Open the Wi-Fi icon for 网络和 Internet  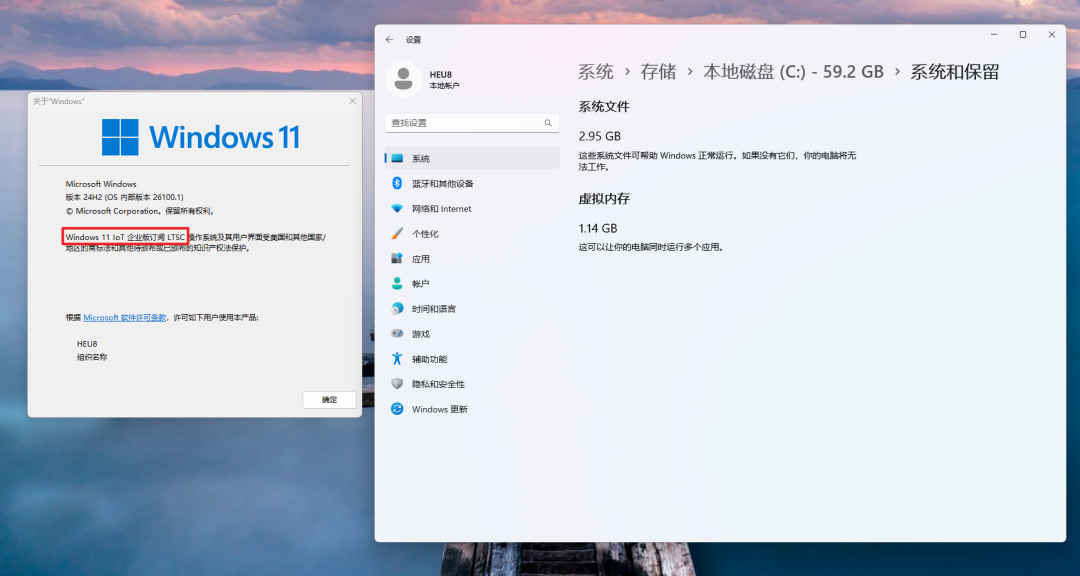397,209
